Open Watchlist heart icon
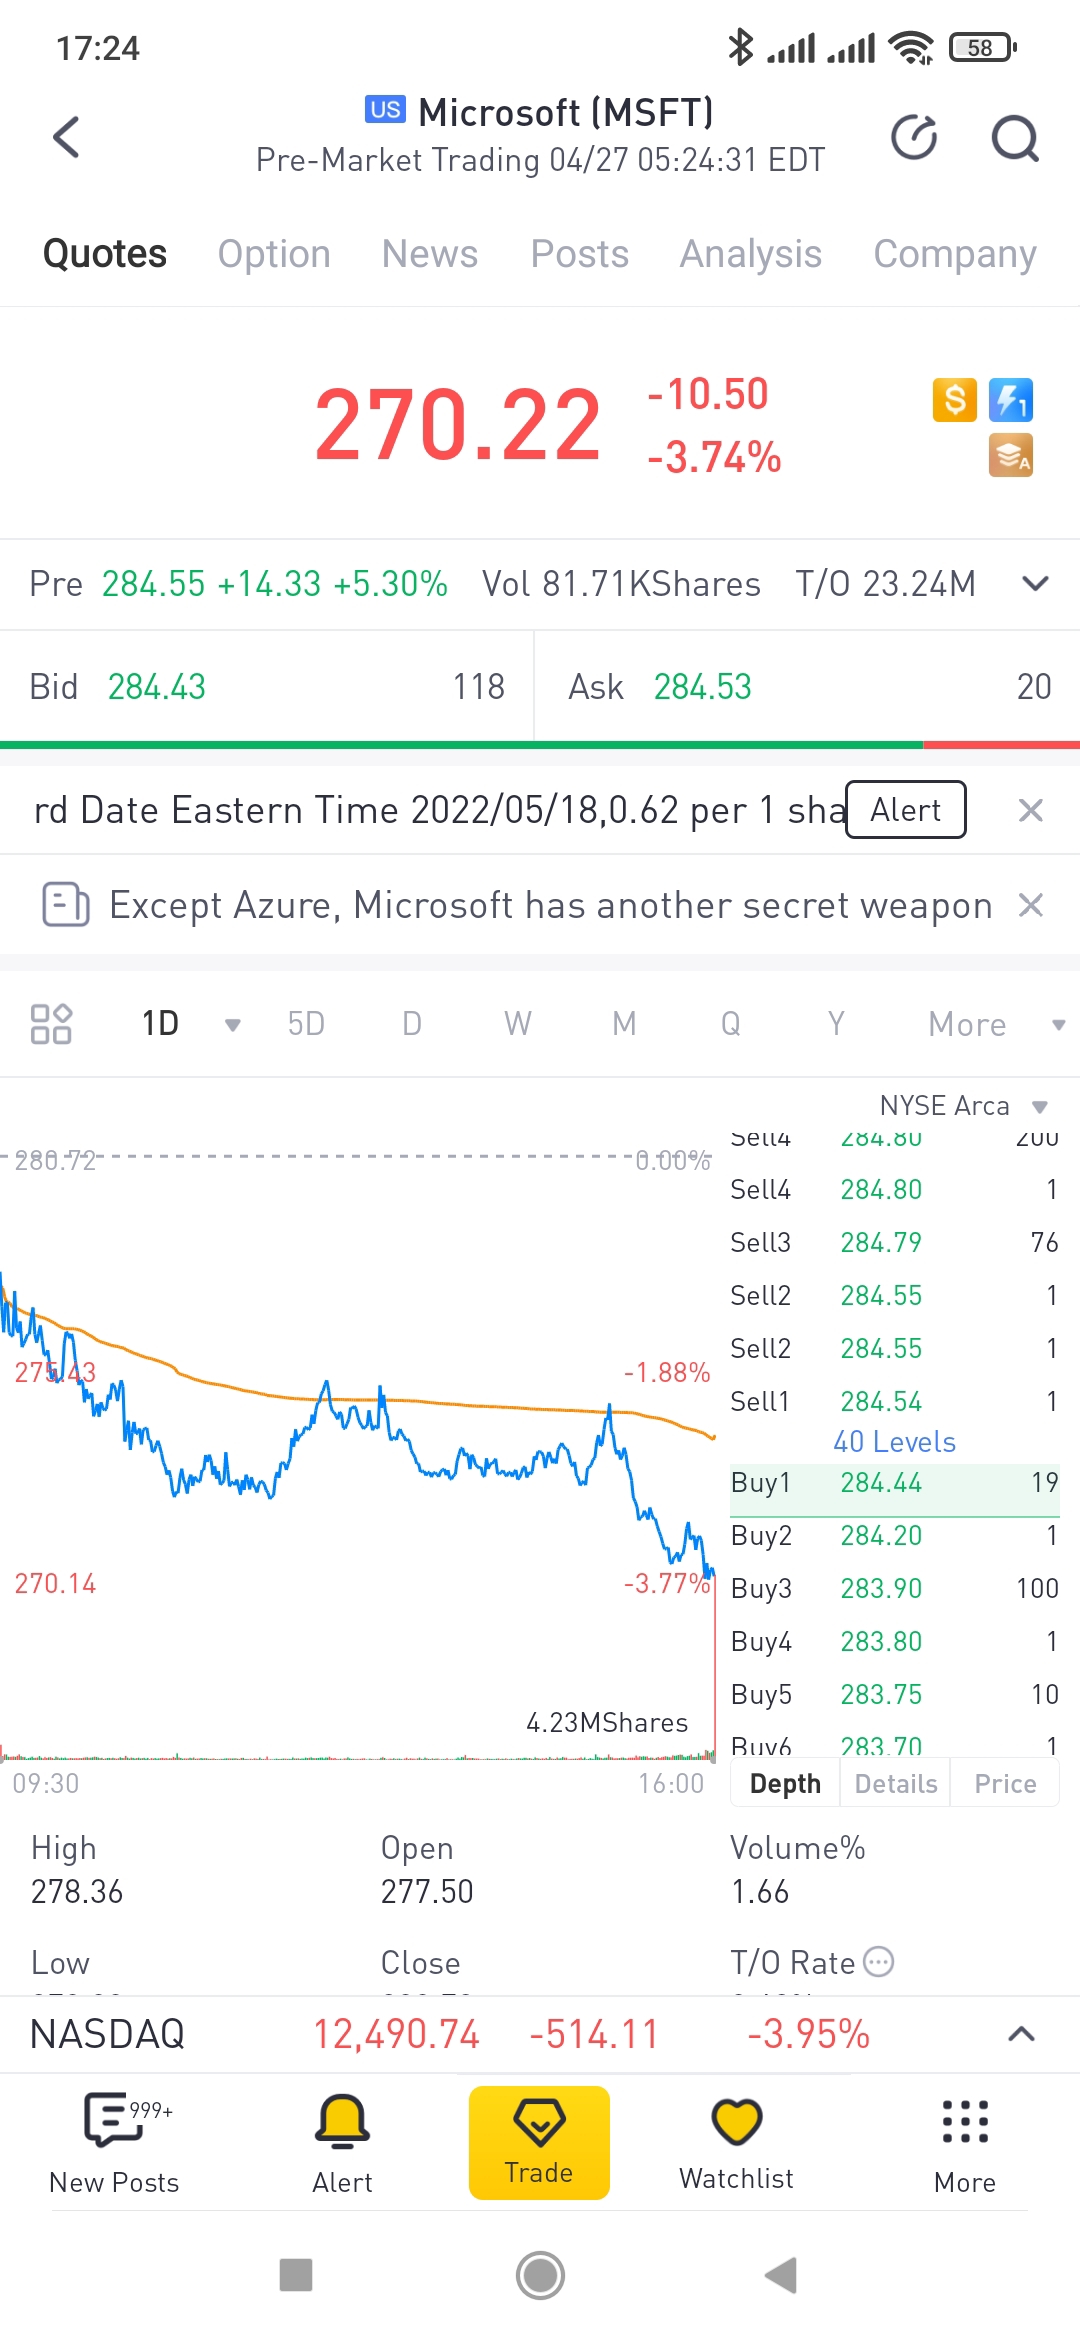Screen dimensions: 1080x2340 [737, 2142]
